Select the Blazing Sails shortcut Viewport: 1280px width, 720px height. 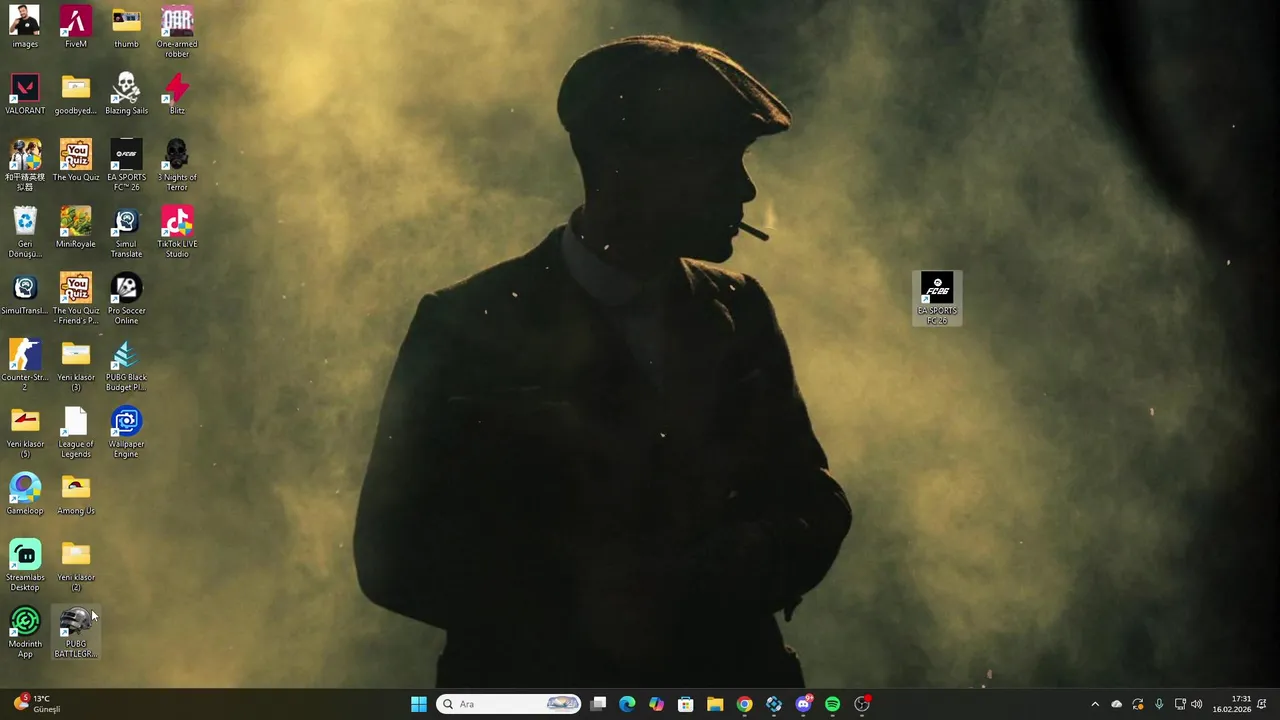click(126, 94)
